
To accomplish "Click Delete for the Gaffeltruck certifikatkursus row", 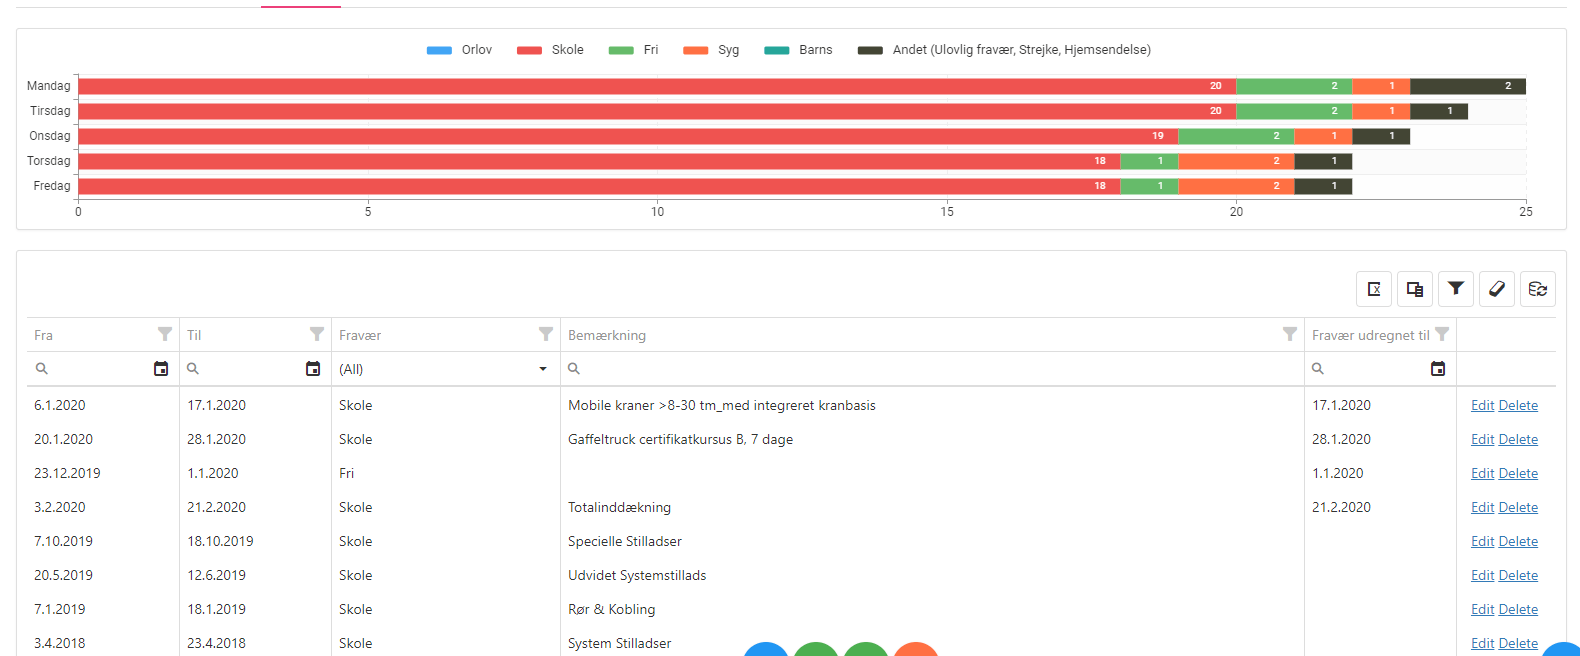I will coord(1518,439).
